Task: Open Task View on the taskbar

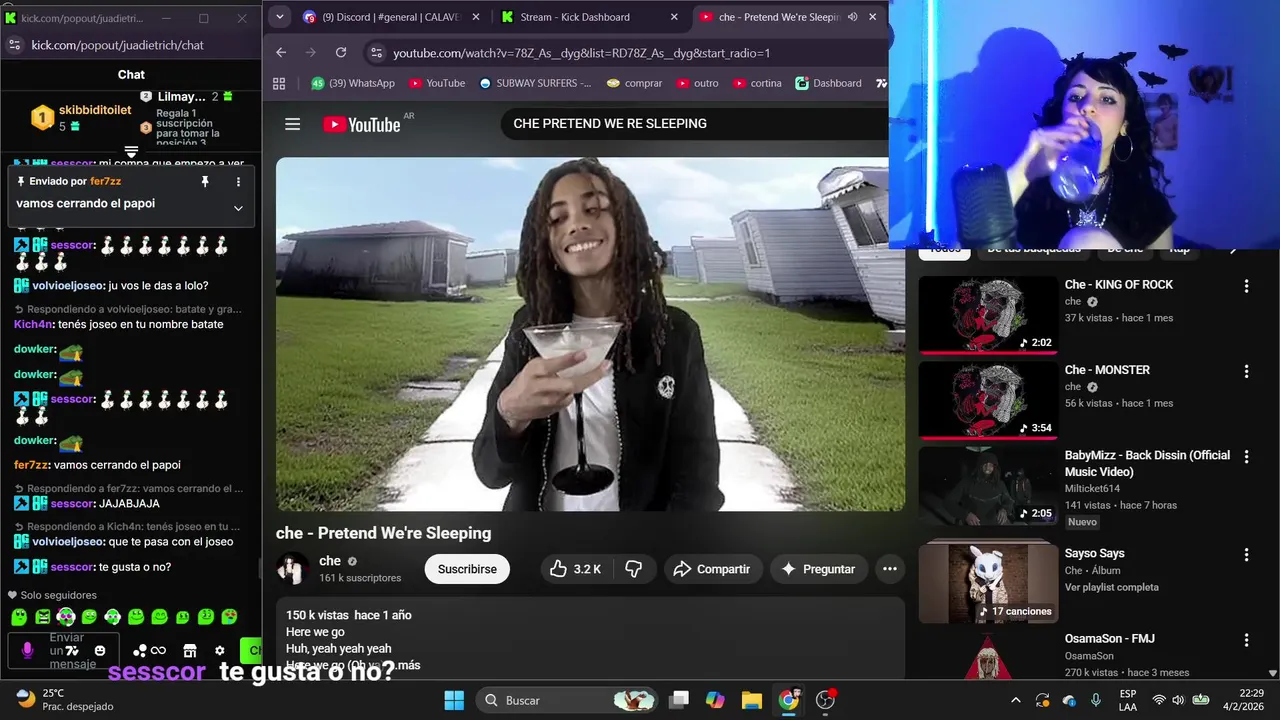Action: (679, 700)
